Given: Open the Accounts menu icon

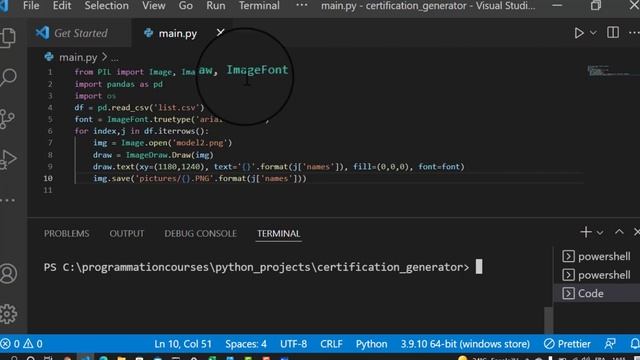Looking at the screenshot, I should pyautogui.click(x=8, y=273).
